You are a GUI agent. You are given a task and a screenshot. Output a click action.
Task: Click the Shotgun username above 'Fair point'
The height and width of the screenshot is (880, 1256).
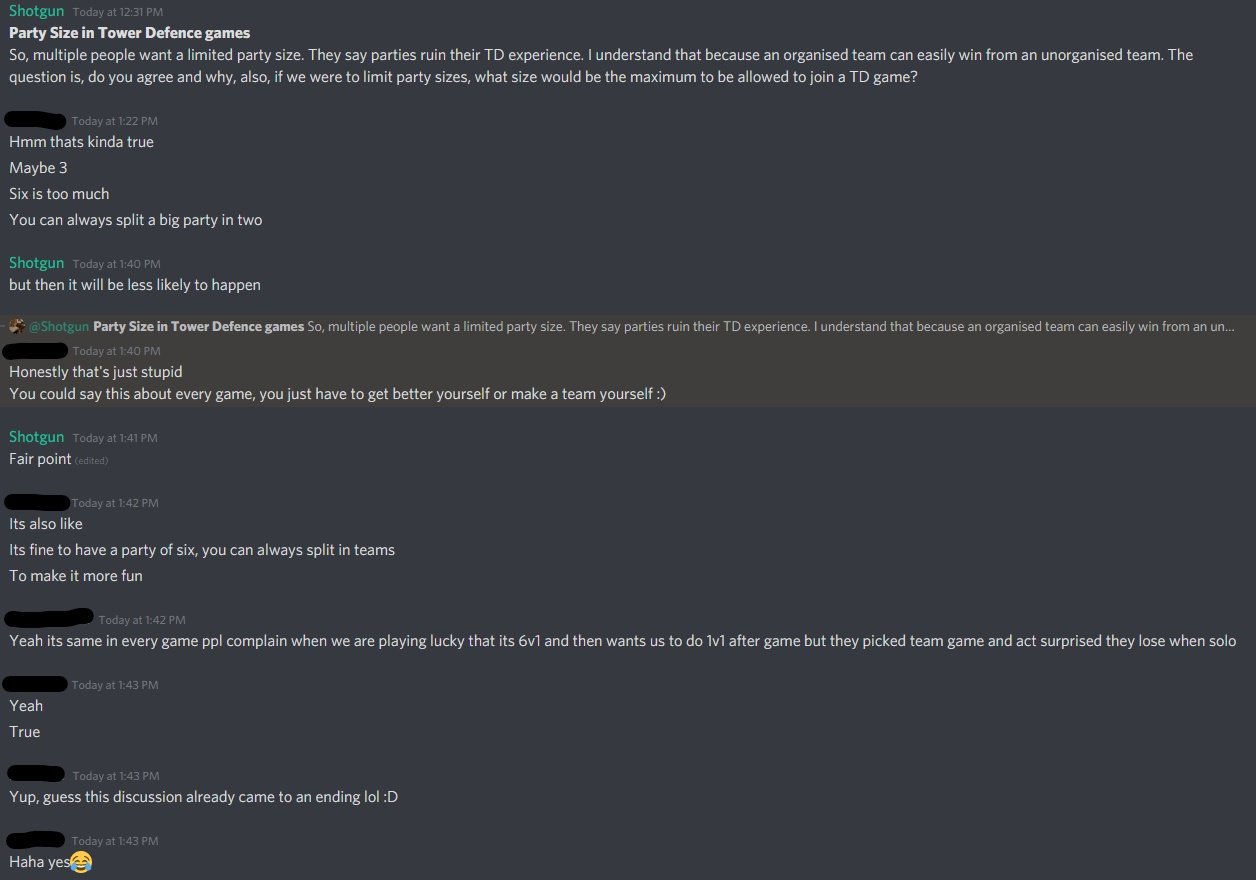tap(37, 437)
